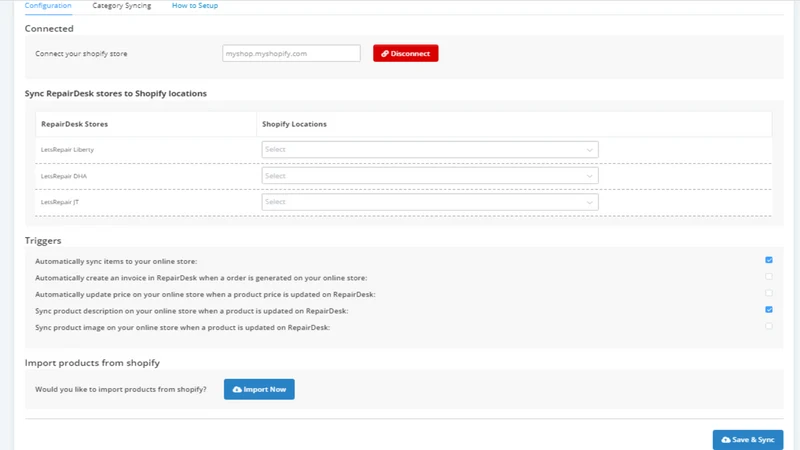Click the chevron arrow in LetsRepair JT dropdown

[589, 203]
